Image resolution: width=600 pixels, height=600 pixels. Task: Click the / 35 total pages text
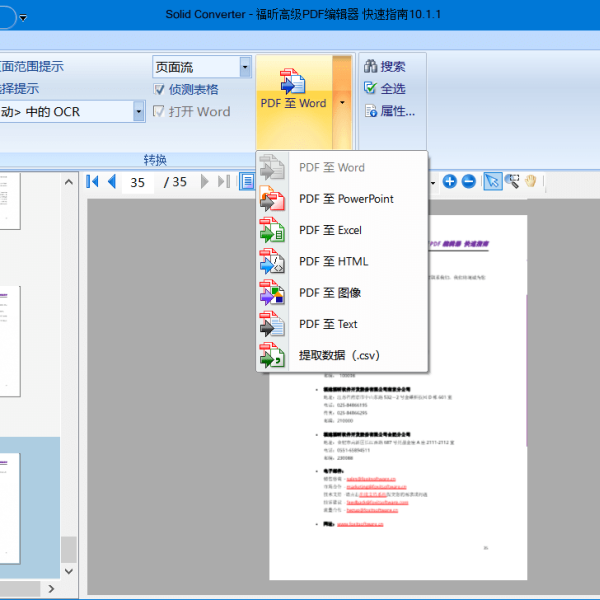tap(175, 182)
